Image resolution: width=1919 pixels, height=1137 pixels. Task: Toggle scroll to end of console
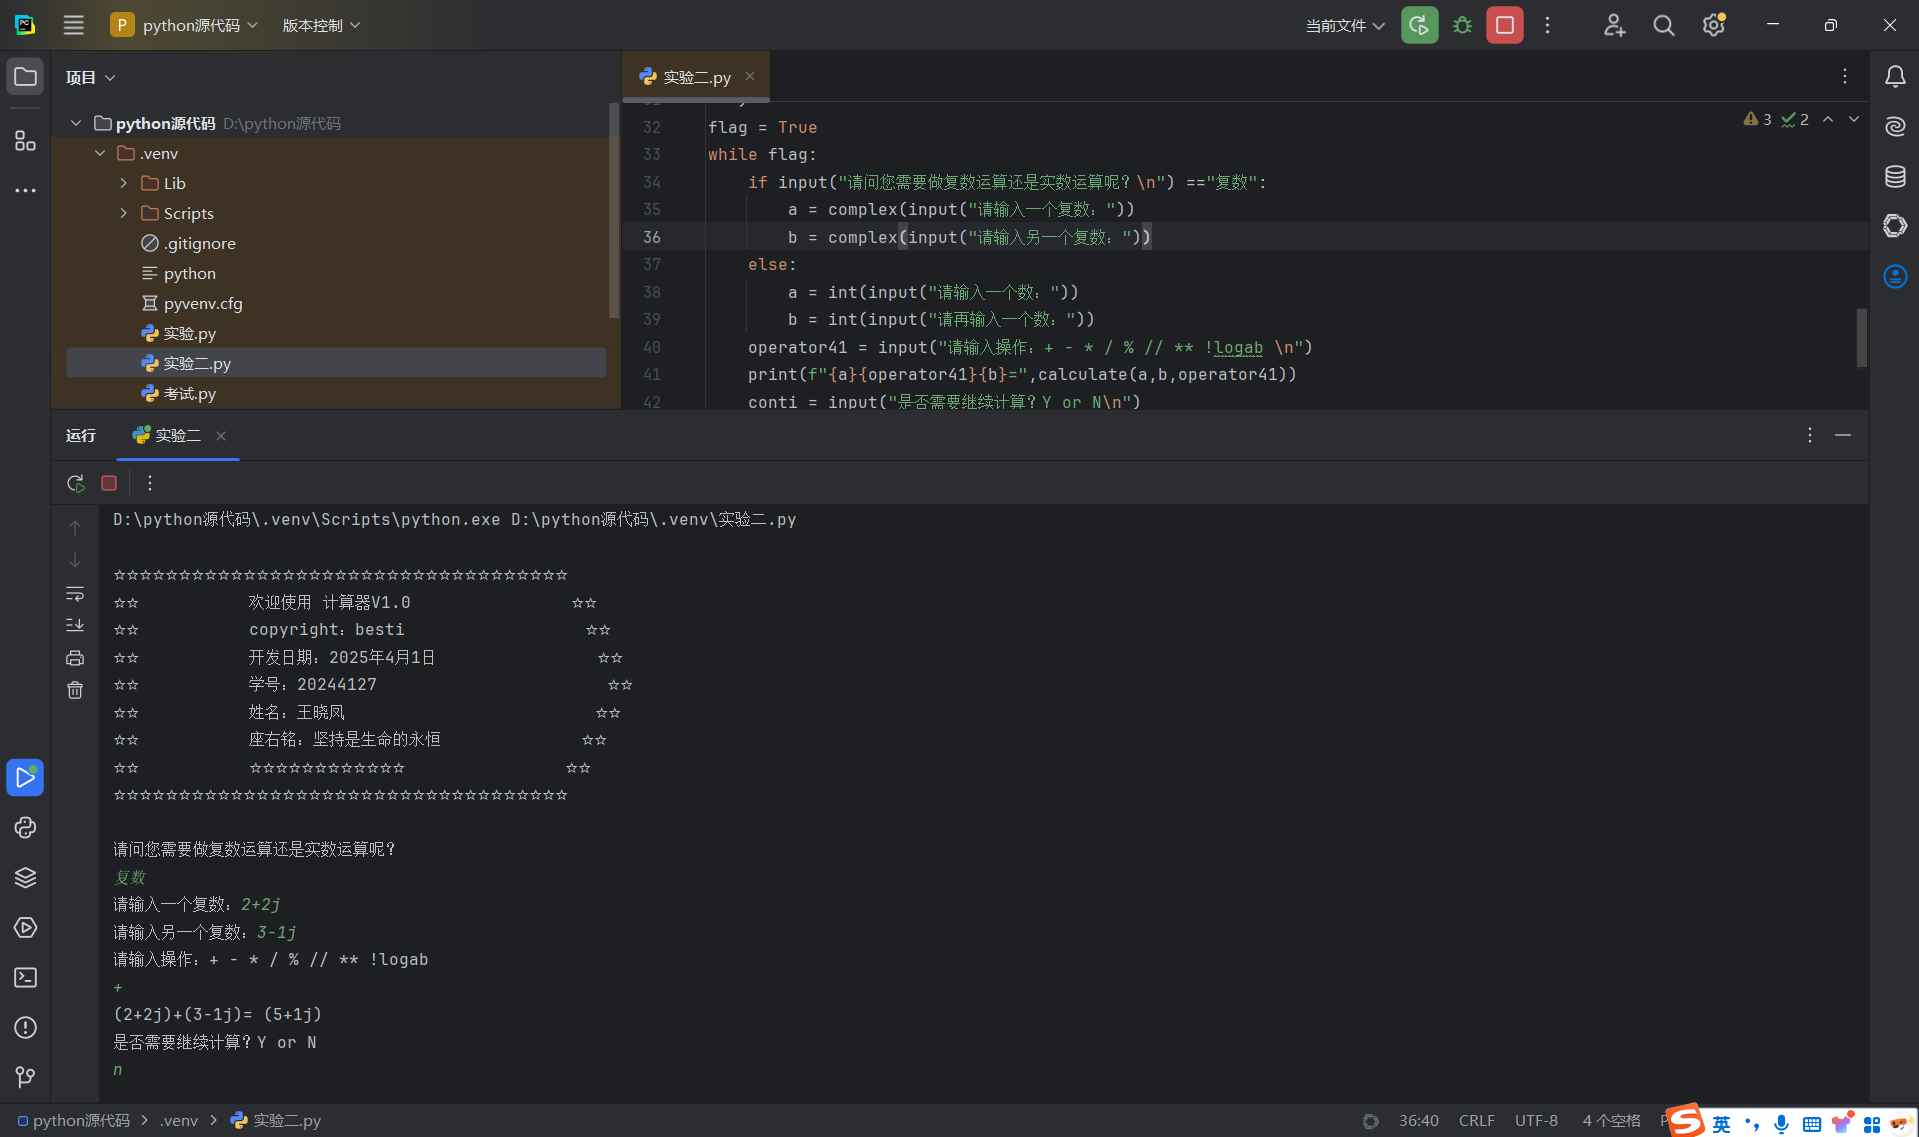point(75,625)
